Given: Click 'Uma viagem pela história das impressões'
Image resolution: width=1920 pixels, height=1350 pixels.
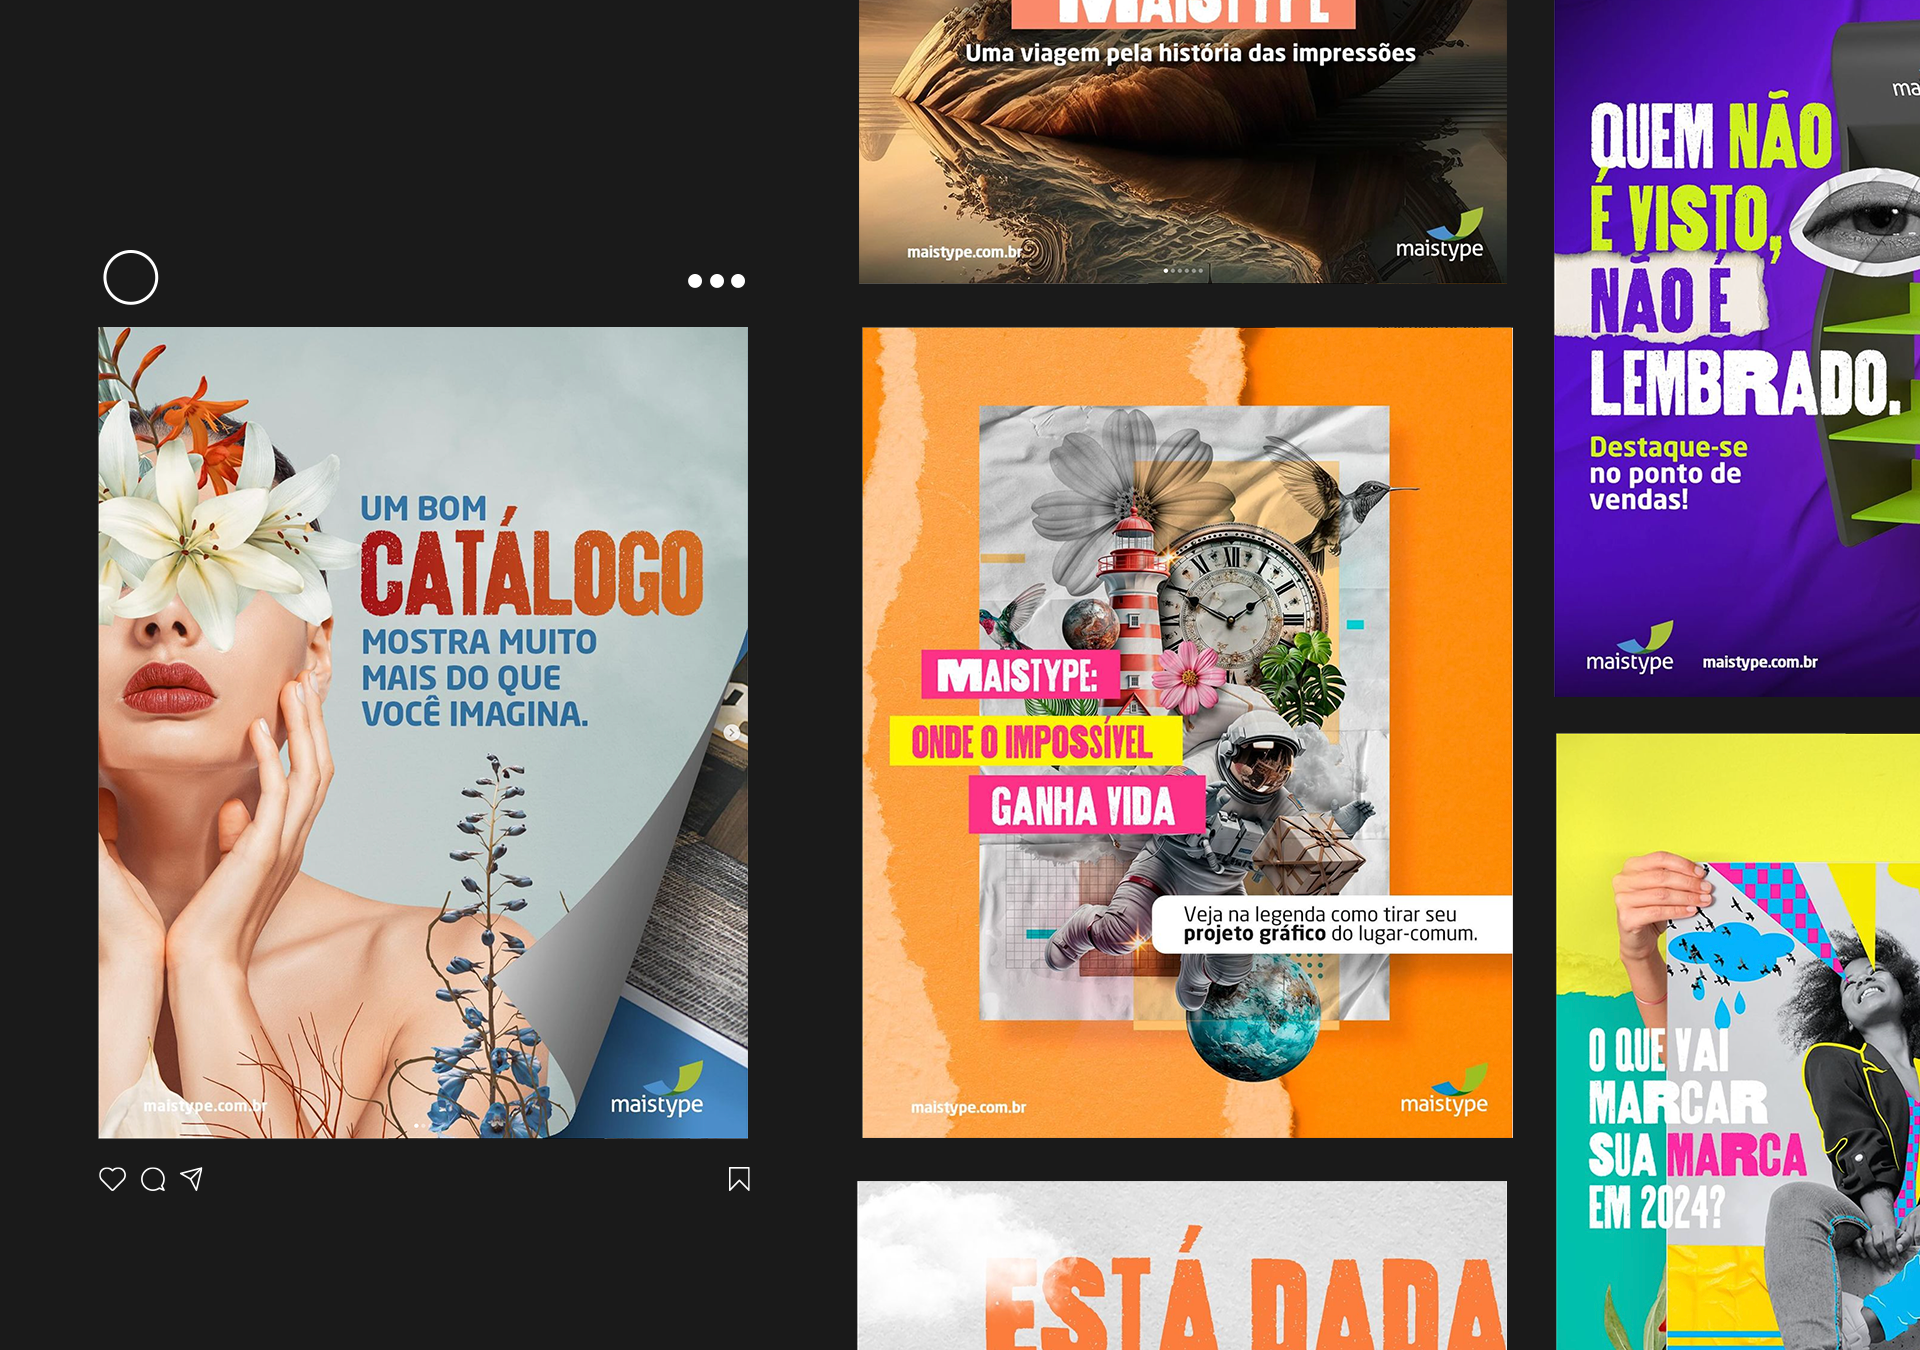Looking at the screenshot, I should (x=1190, y=53).
